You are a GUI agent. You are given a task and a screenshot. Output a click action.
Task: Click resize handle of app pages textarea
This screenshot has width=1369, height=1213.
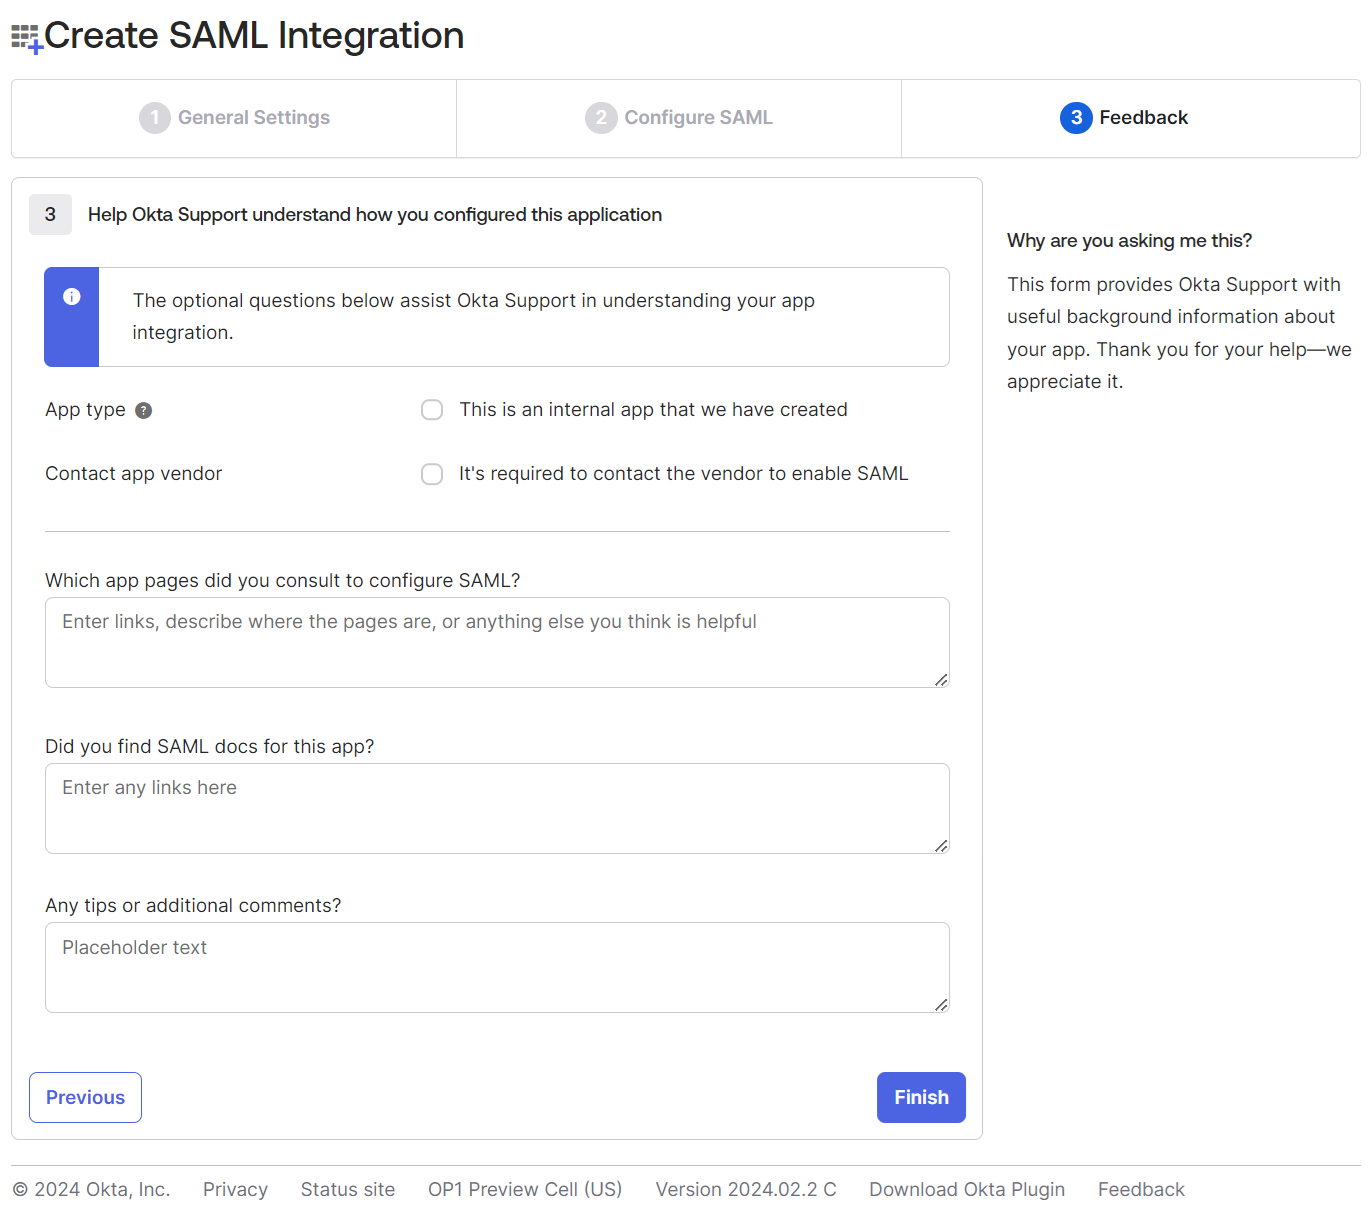tap(940, 680)
